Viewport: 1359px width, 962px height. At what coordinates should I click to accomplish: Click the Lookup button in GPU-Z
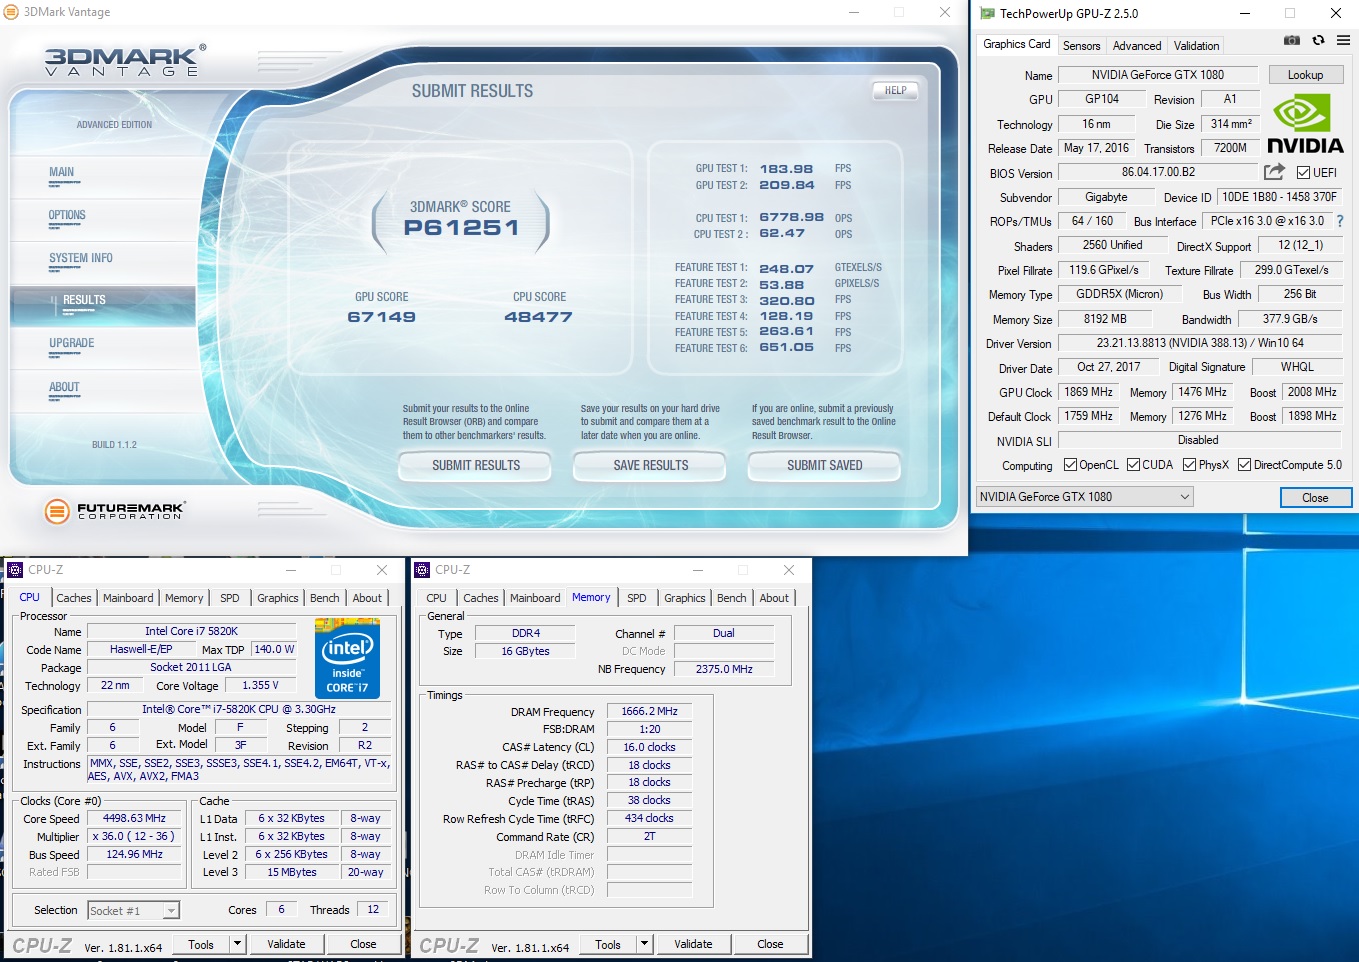[1305, 75]
